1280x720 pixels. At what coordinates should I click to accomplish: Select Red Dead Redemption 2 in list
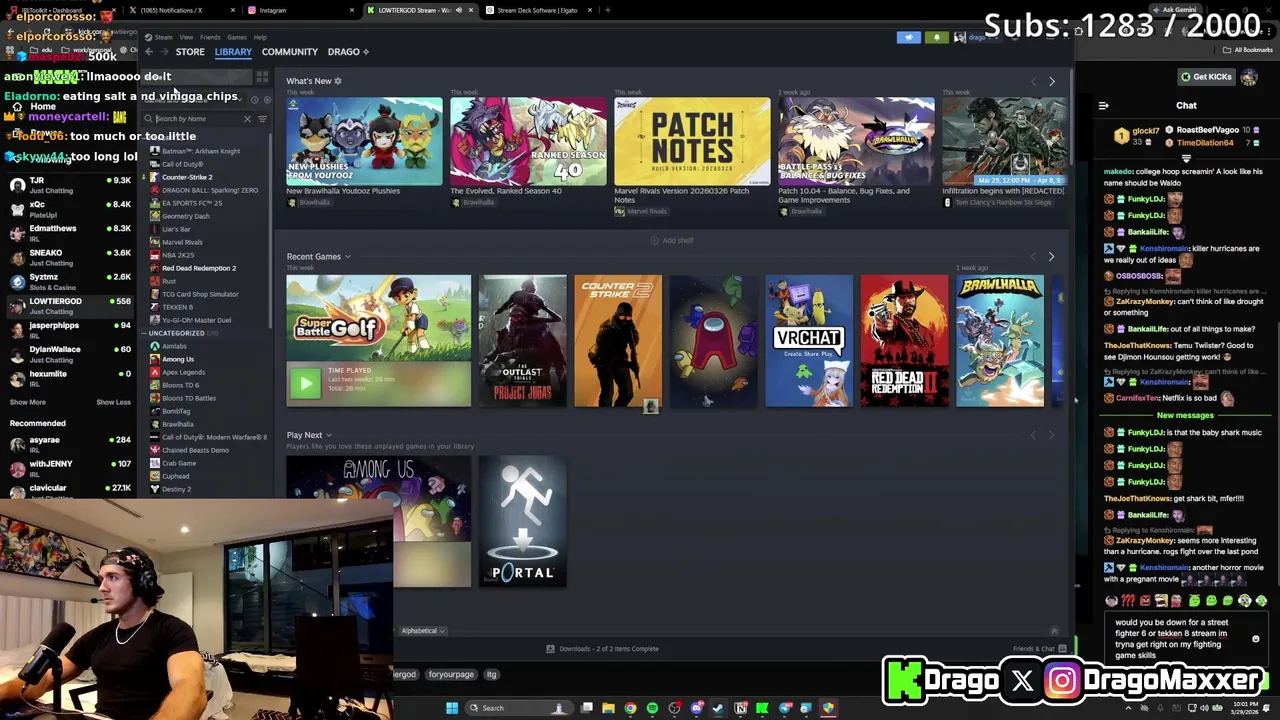199,268
